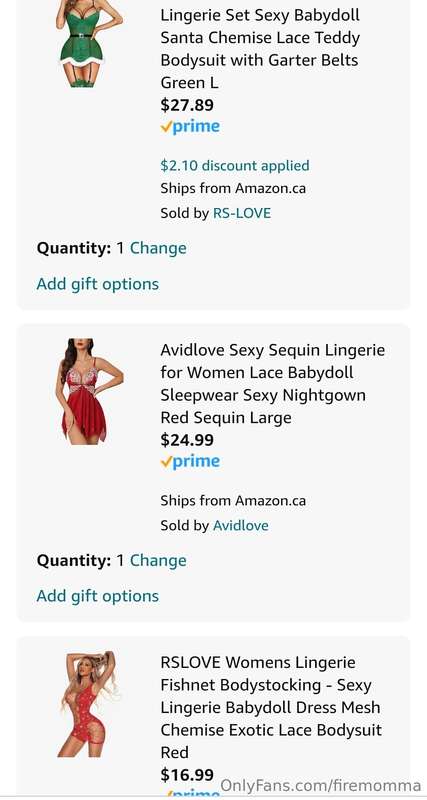Open the Lingerie Set Sexy Babydoll Santa title

coord(260,48)
